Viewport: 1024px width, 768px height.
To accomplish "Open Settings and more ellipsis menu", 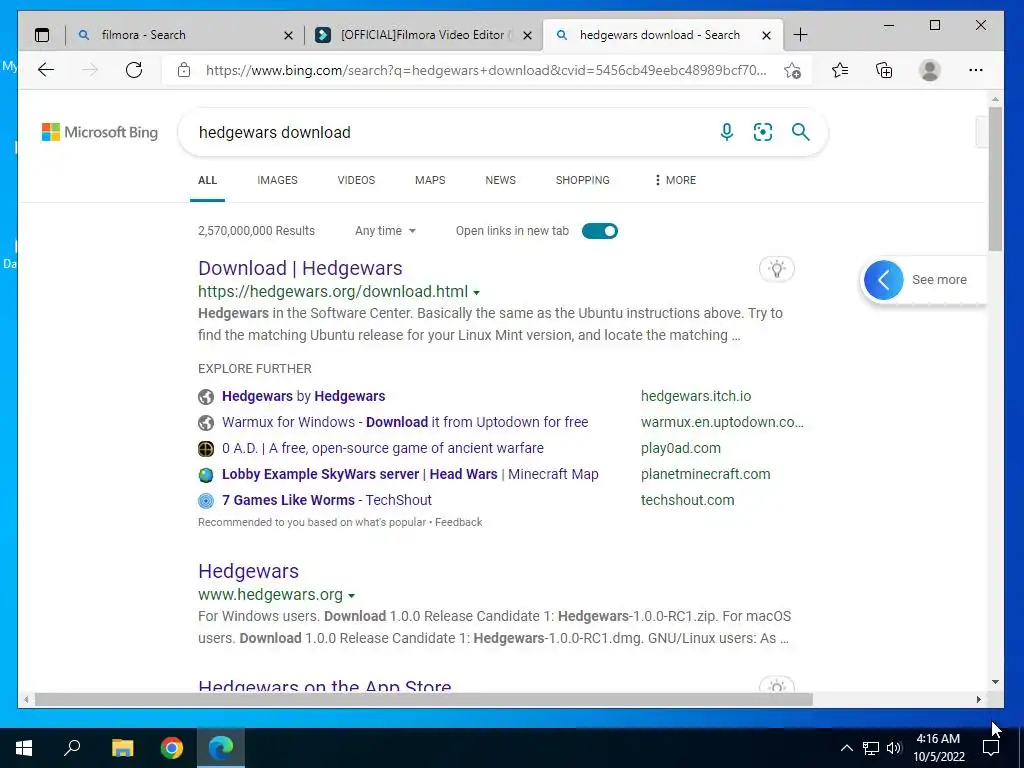I will point(976,70).
